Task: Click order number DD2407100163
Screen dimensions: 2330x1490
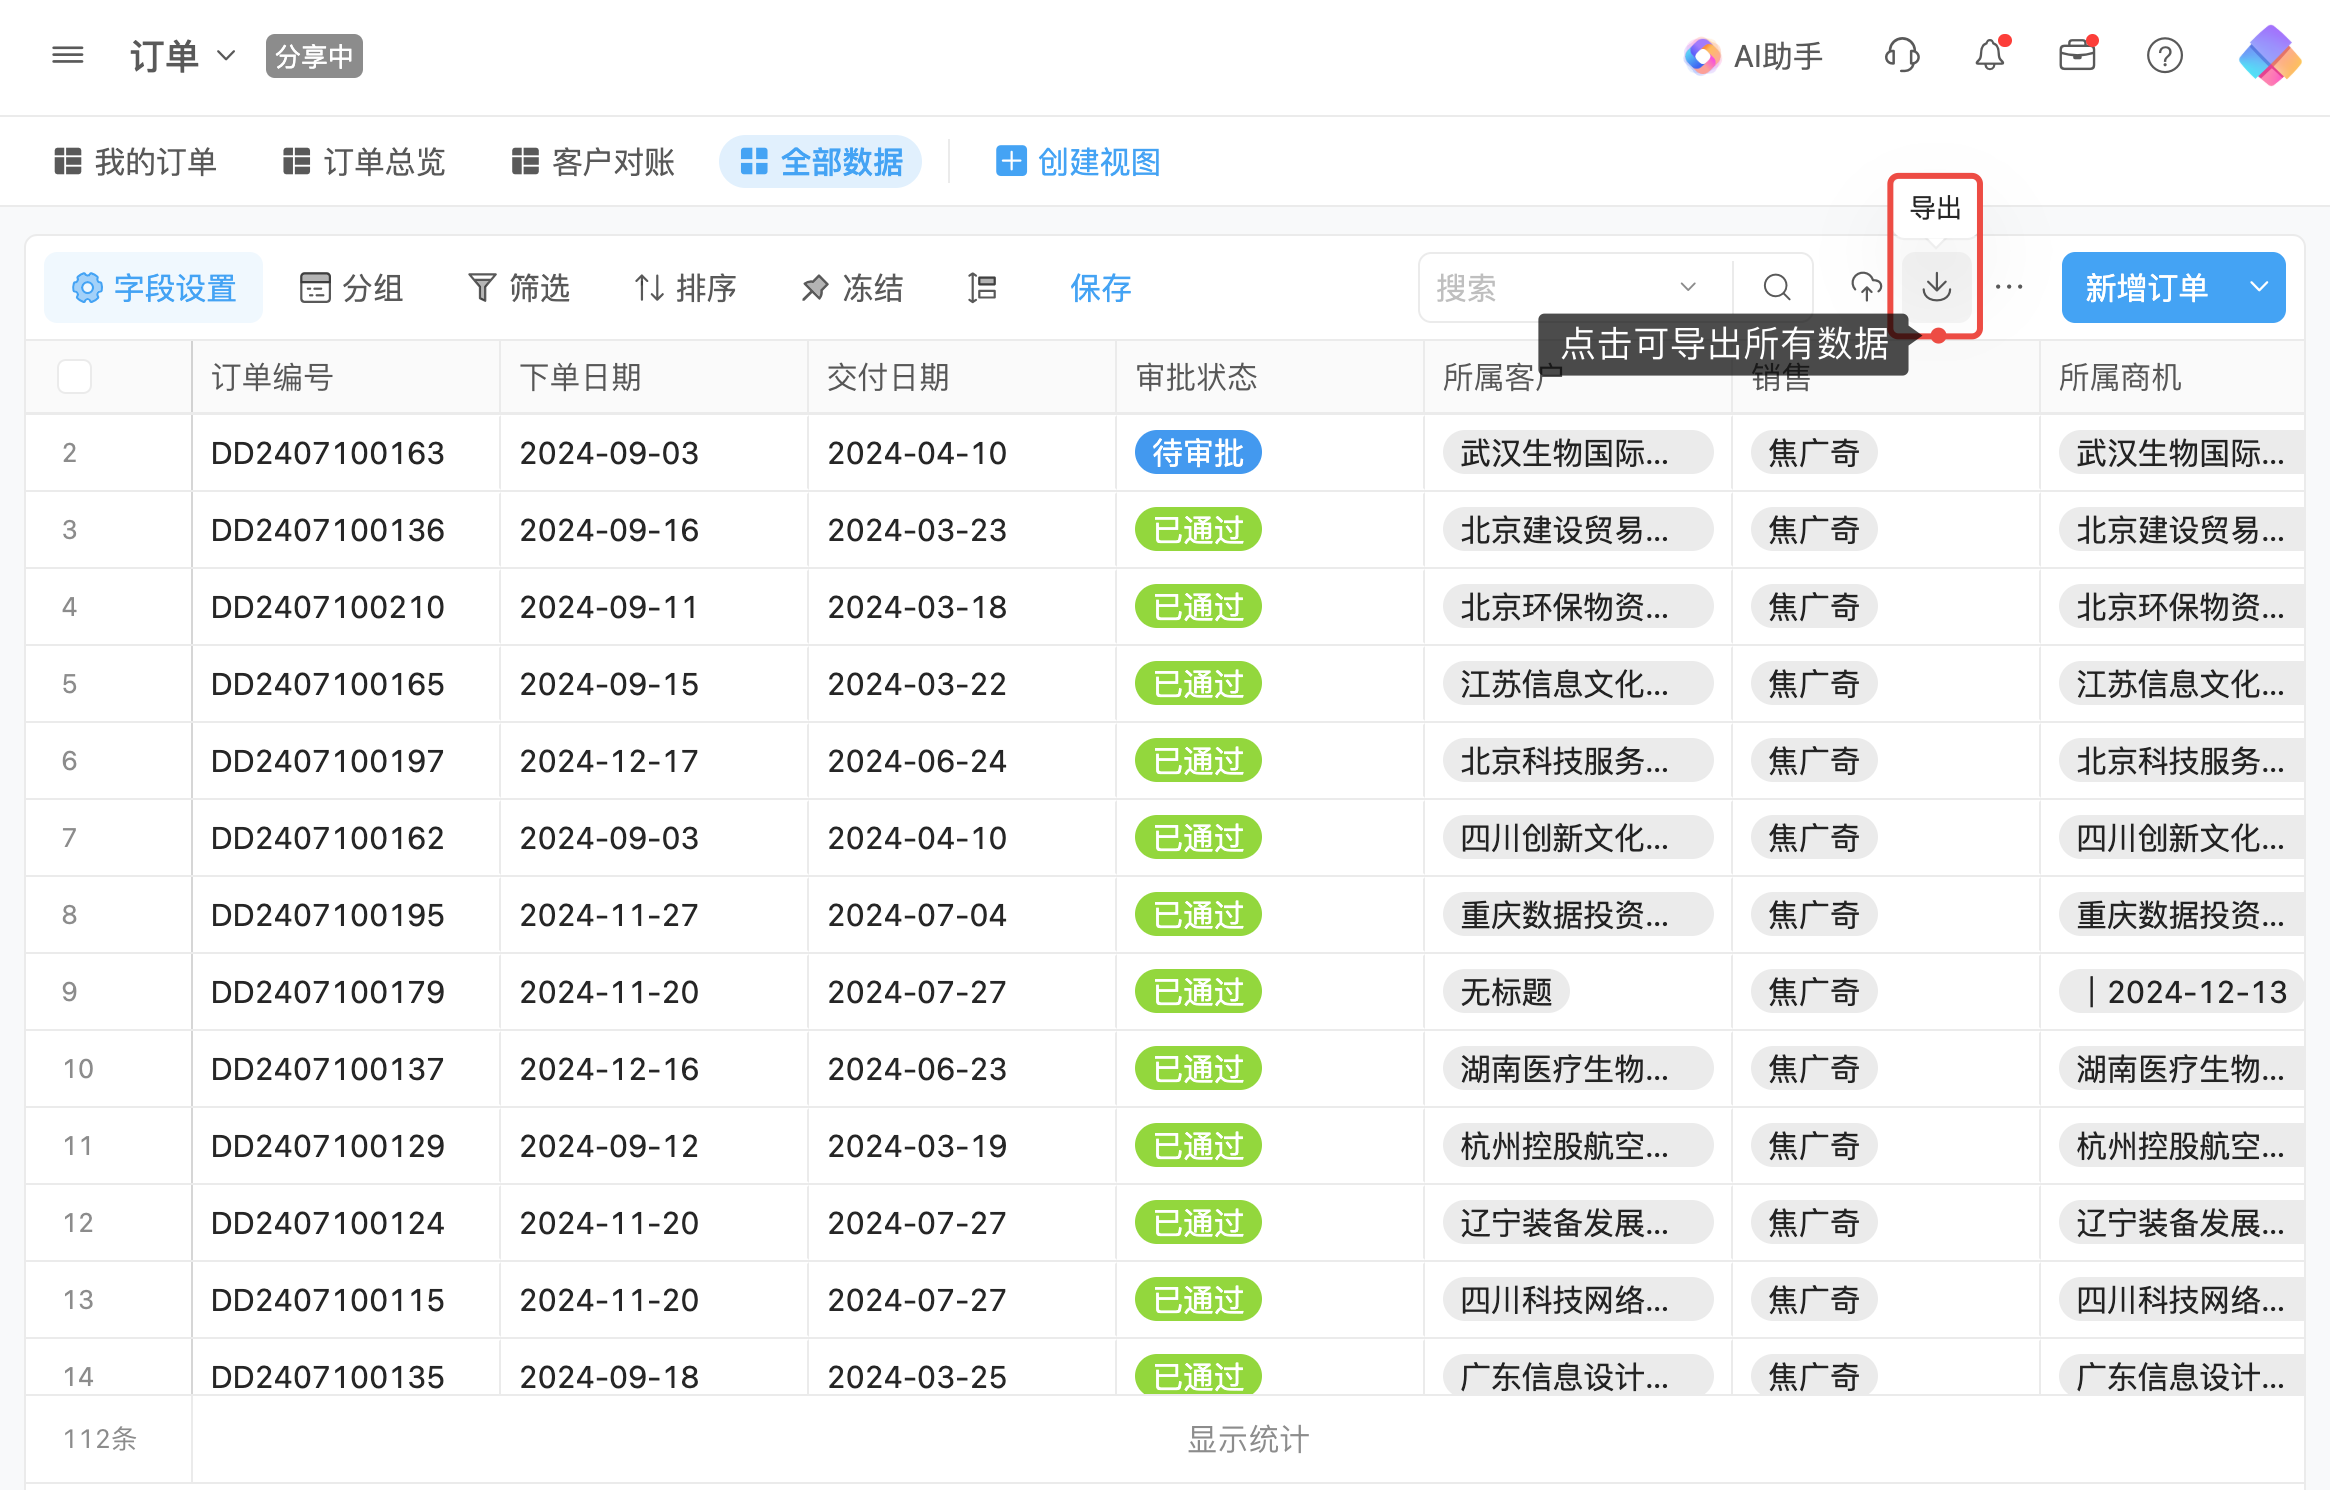Action: click(x=327, y=453)
